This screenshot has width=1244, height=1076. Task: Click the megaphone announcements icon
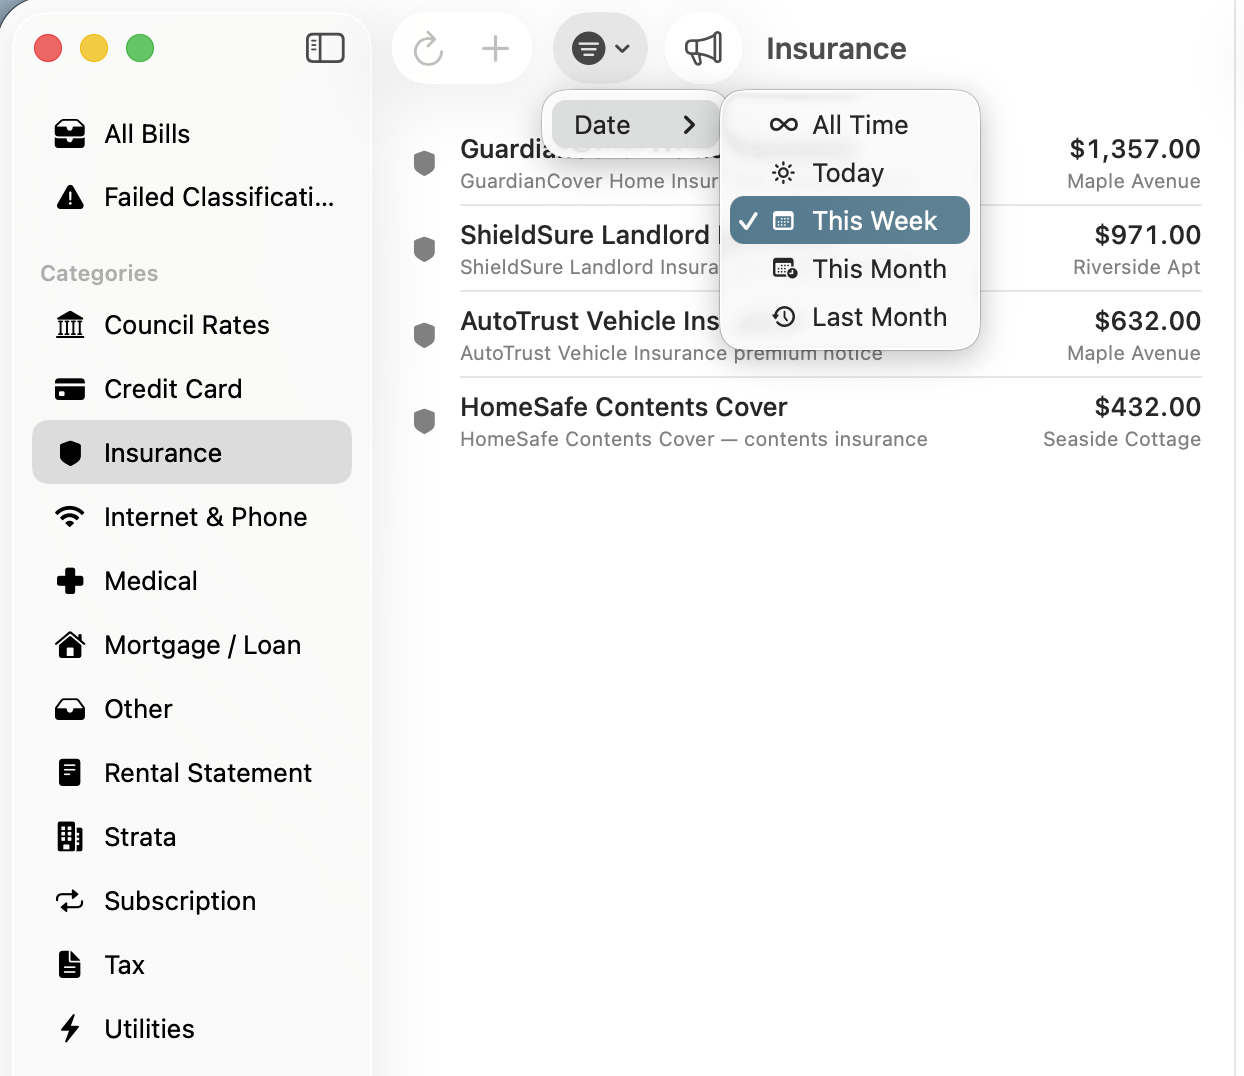pos(703,48)
